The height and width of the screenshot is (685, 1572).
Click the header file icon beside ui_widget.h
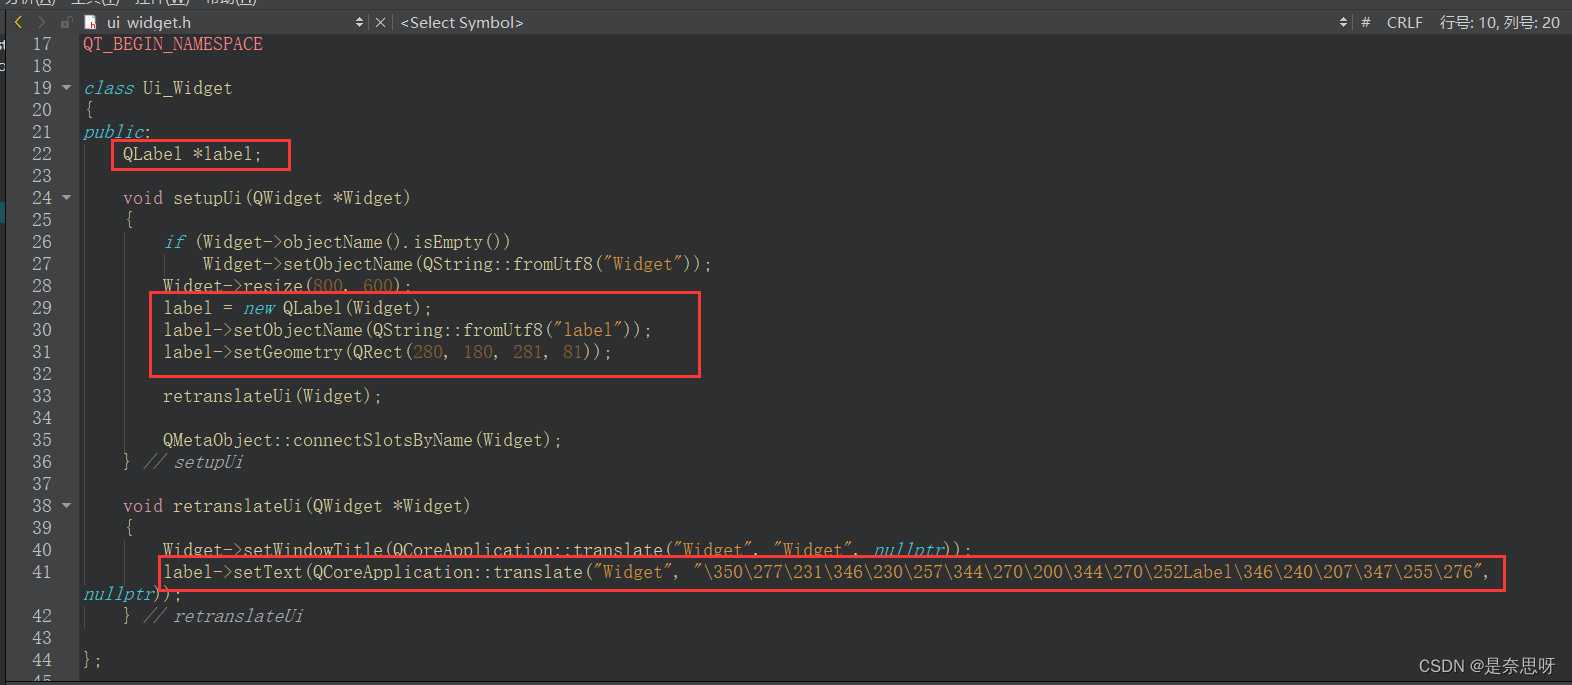(91, 22)
